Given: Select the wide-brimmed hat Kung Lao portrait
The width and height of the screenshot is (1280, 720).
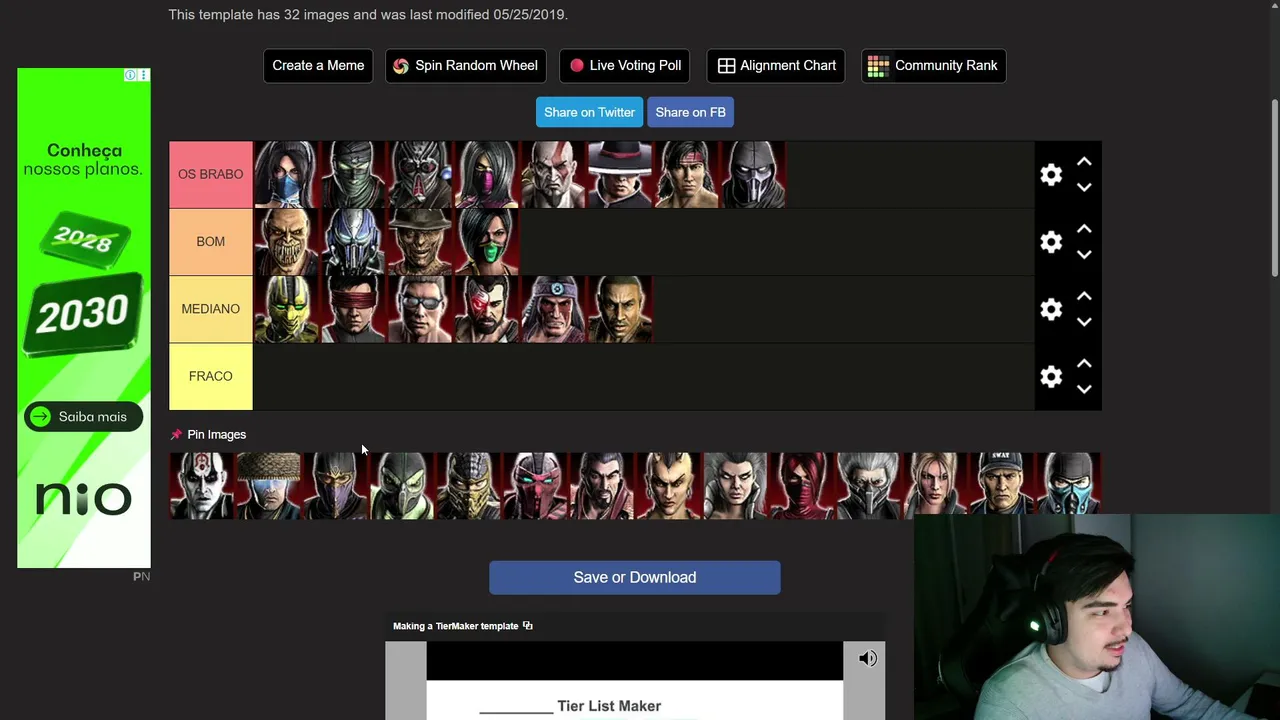Looking at the screenshot, I should (x=620, y=175).
